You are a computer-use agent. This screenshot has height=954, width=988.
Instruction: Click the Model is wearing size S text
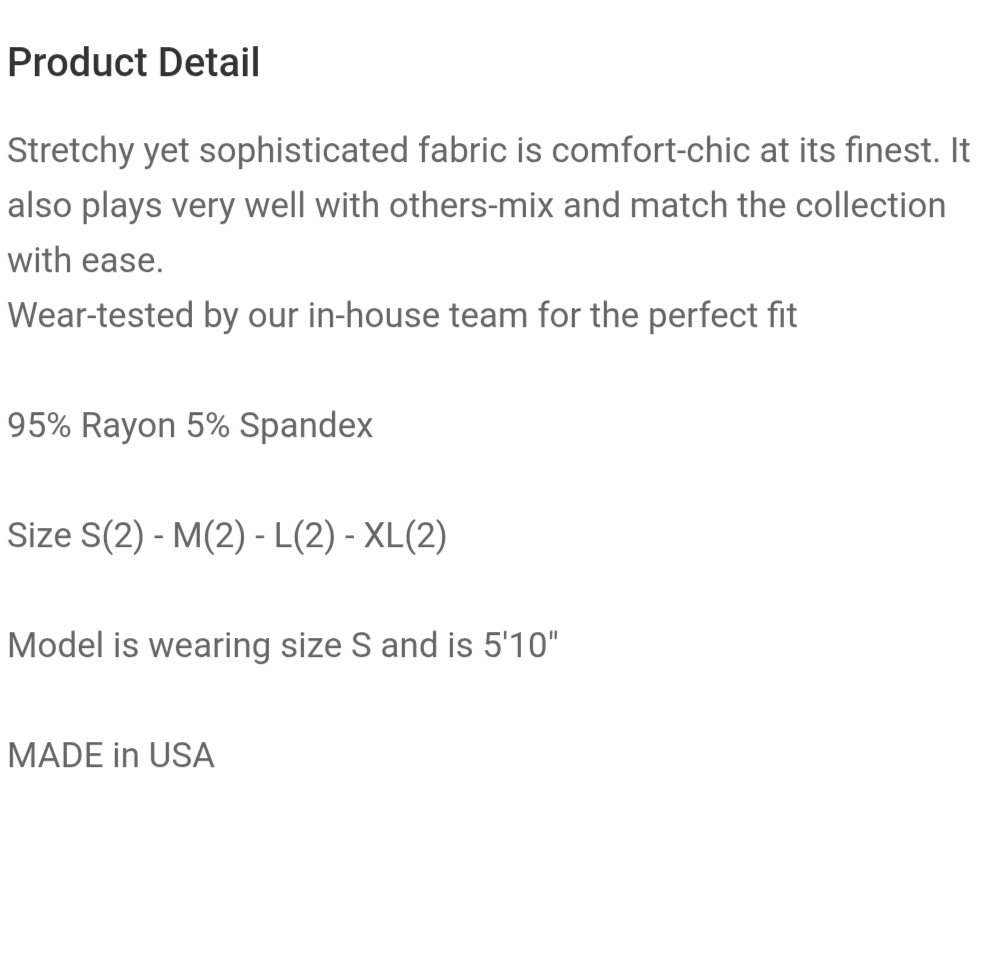[x=189, y=646]
